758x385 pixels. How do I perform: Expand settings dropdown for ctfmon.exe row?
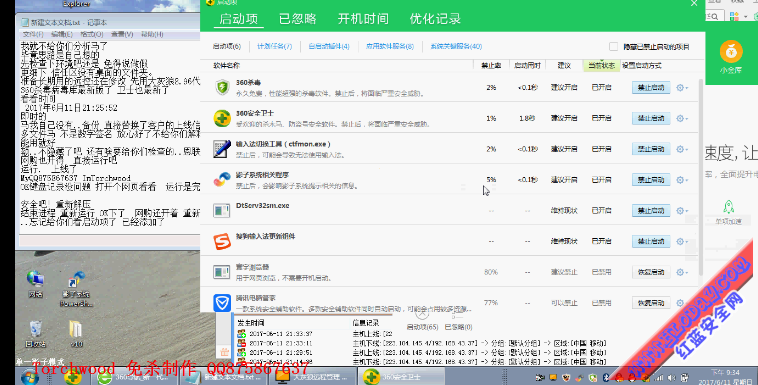[x=682, y=149]
